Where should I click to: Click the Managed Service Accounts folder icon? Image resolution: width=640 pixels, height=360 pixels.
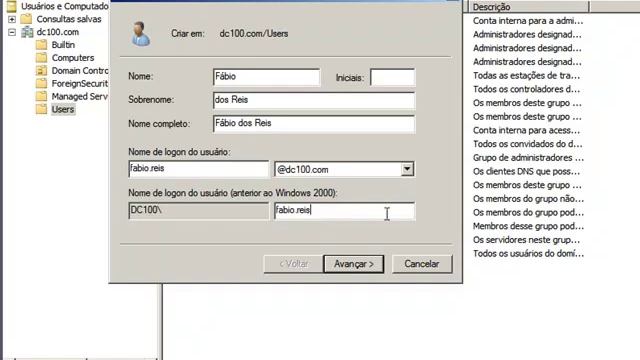[41, 96]
